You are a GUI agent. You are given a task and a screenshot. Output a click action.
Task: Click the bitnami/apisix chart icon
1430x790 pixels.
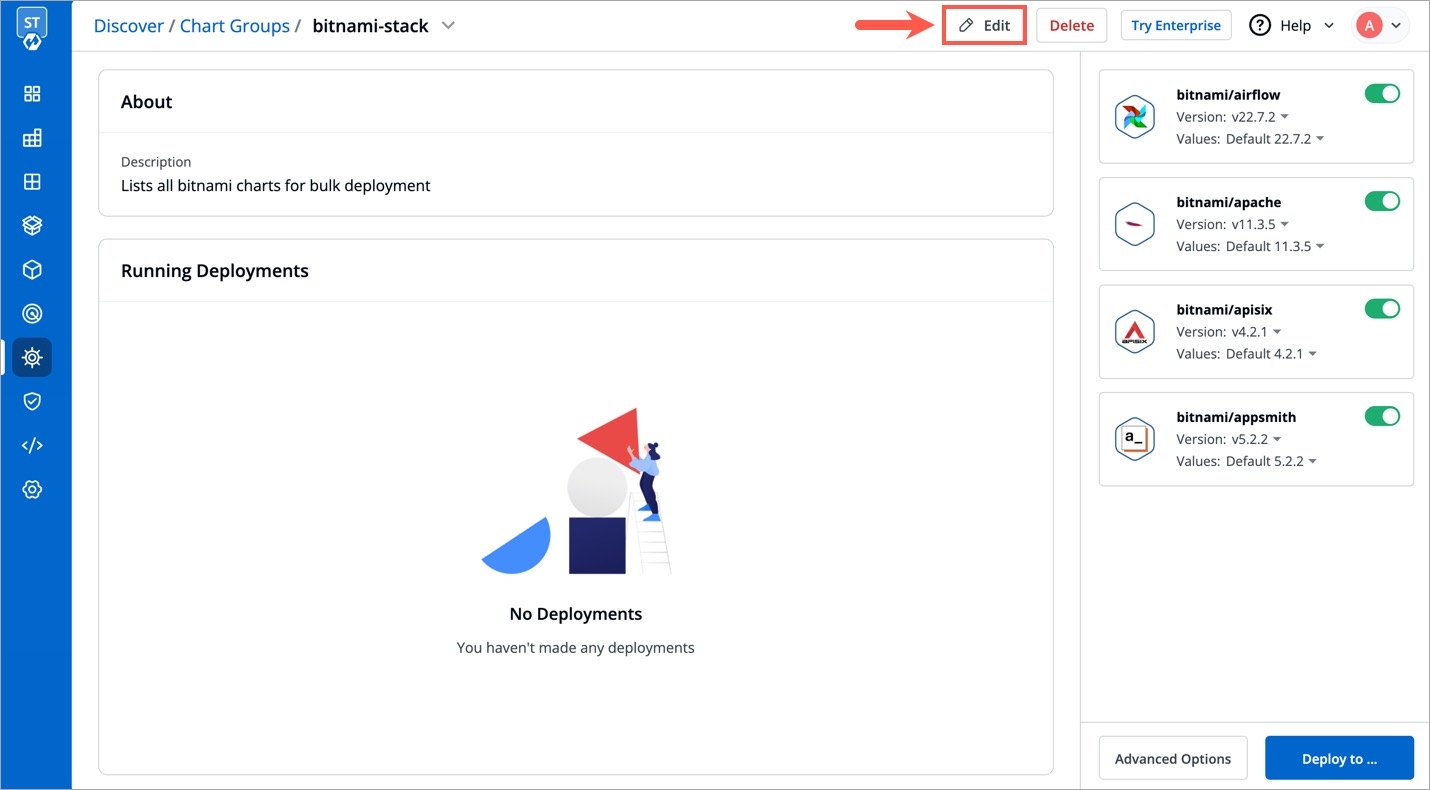coord(1135,332)
